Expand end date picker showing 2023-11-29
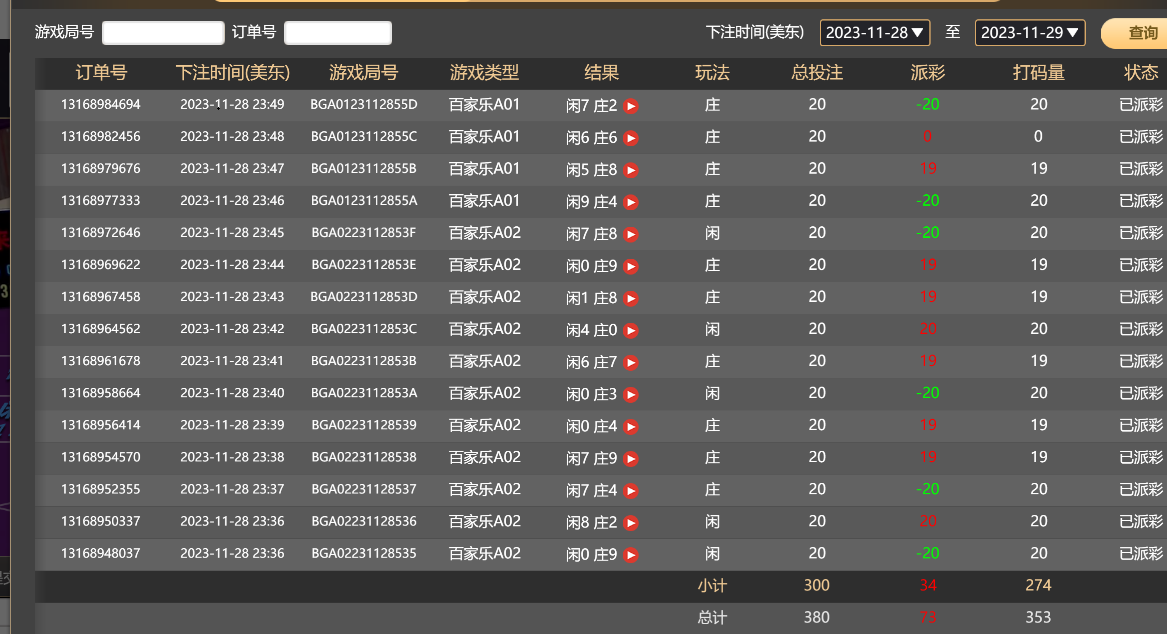This screenshot has height=634, width=1167. pos(1030,33)
